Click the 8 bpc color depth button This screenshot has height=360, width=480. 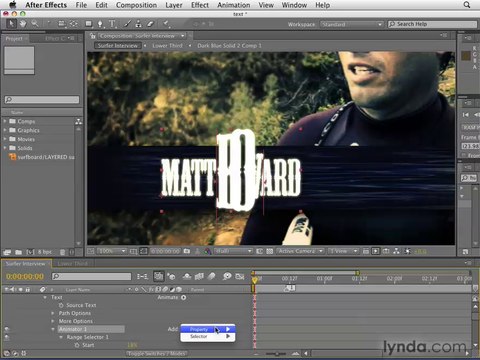click(x=45, y=252)
